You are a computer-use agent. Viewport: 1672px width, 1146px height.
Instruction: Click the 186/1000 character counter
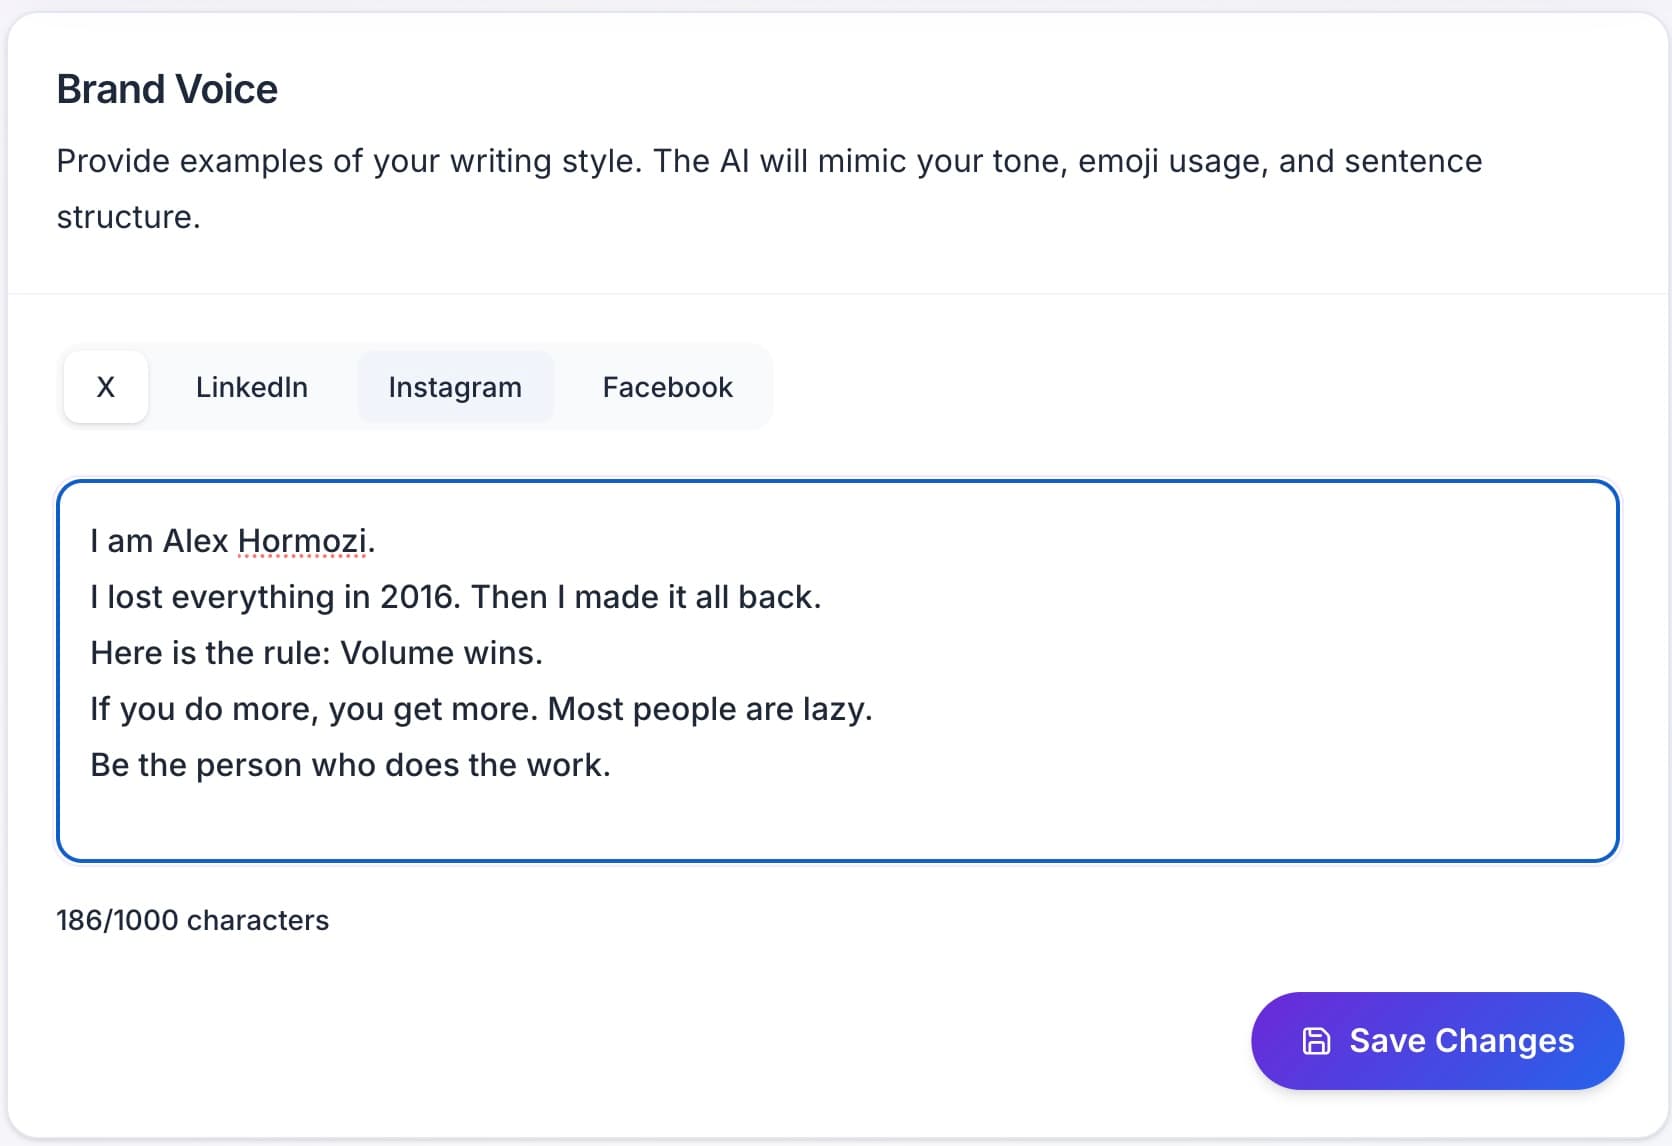[x=193, y=920]
